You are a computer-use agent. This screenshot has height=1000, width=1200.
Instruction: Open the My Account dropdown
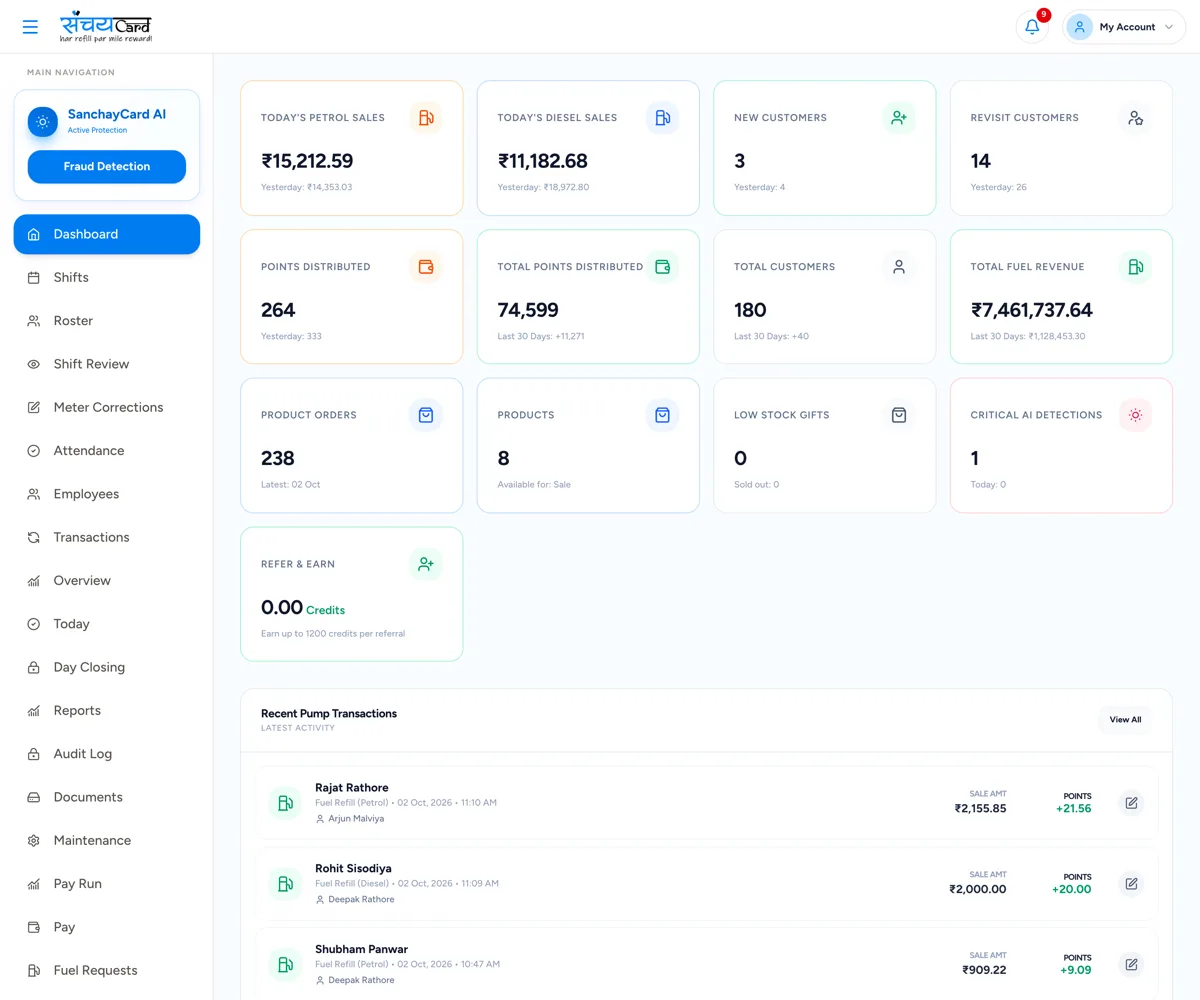pyautogui.click(x=1124, y=27)
